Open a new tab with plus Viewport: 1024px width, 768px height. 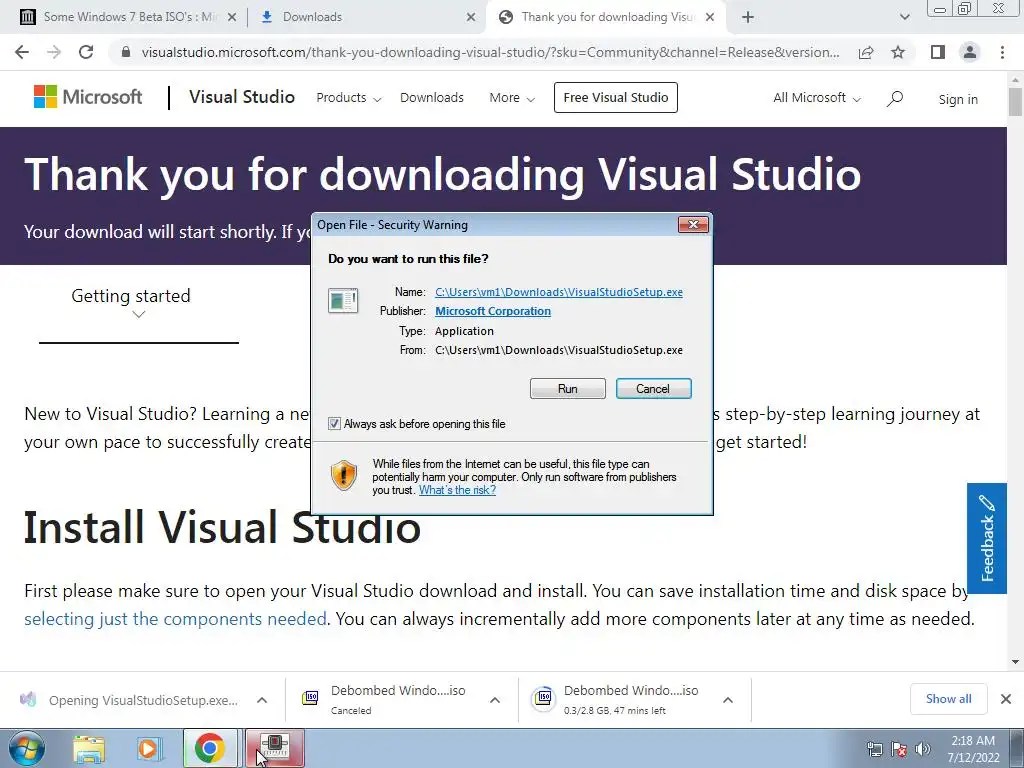(748, 18)
